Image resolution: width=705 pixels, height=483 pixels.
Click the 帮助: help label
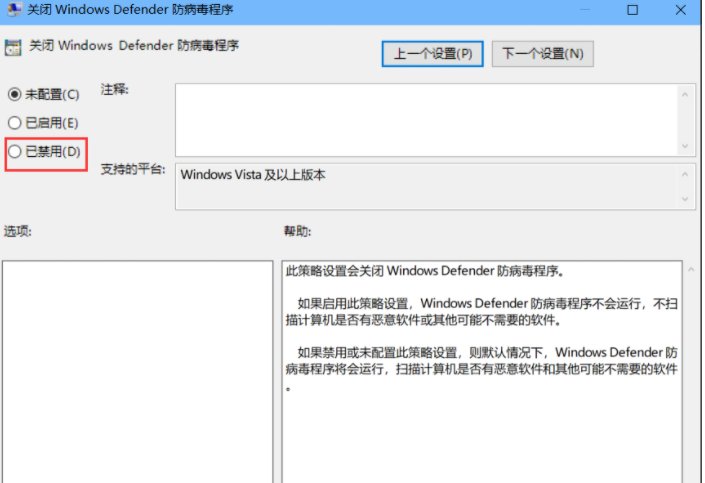(x=297, y=231)
